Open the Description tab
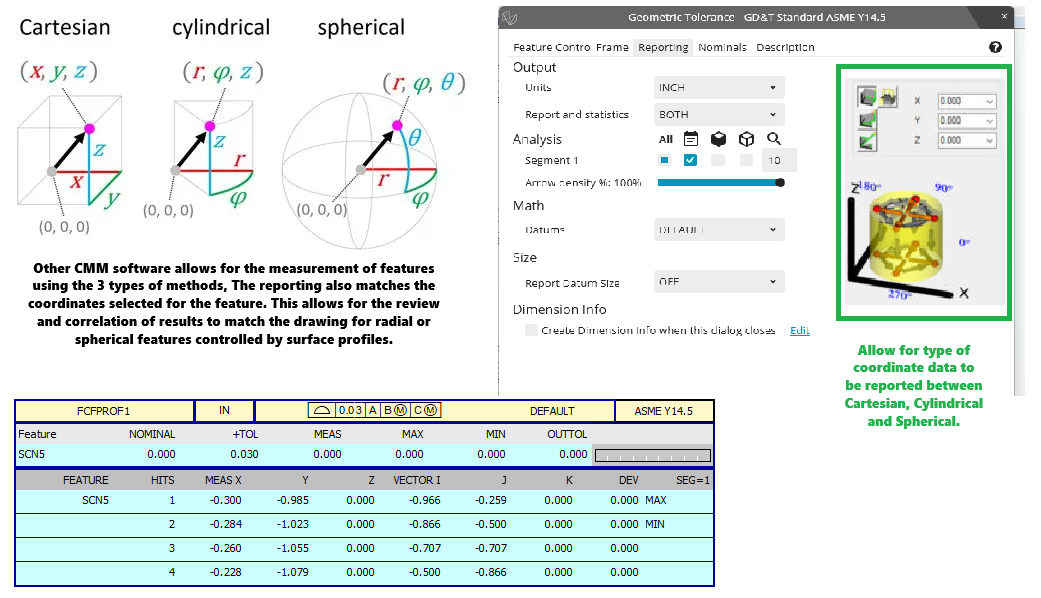The width and height of the screenshot is (1041, 598). [x=785, y=47]
